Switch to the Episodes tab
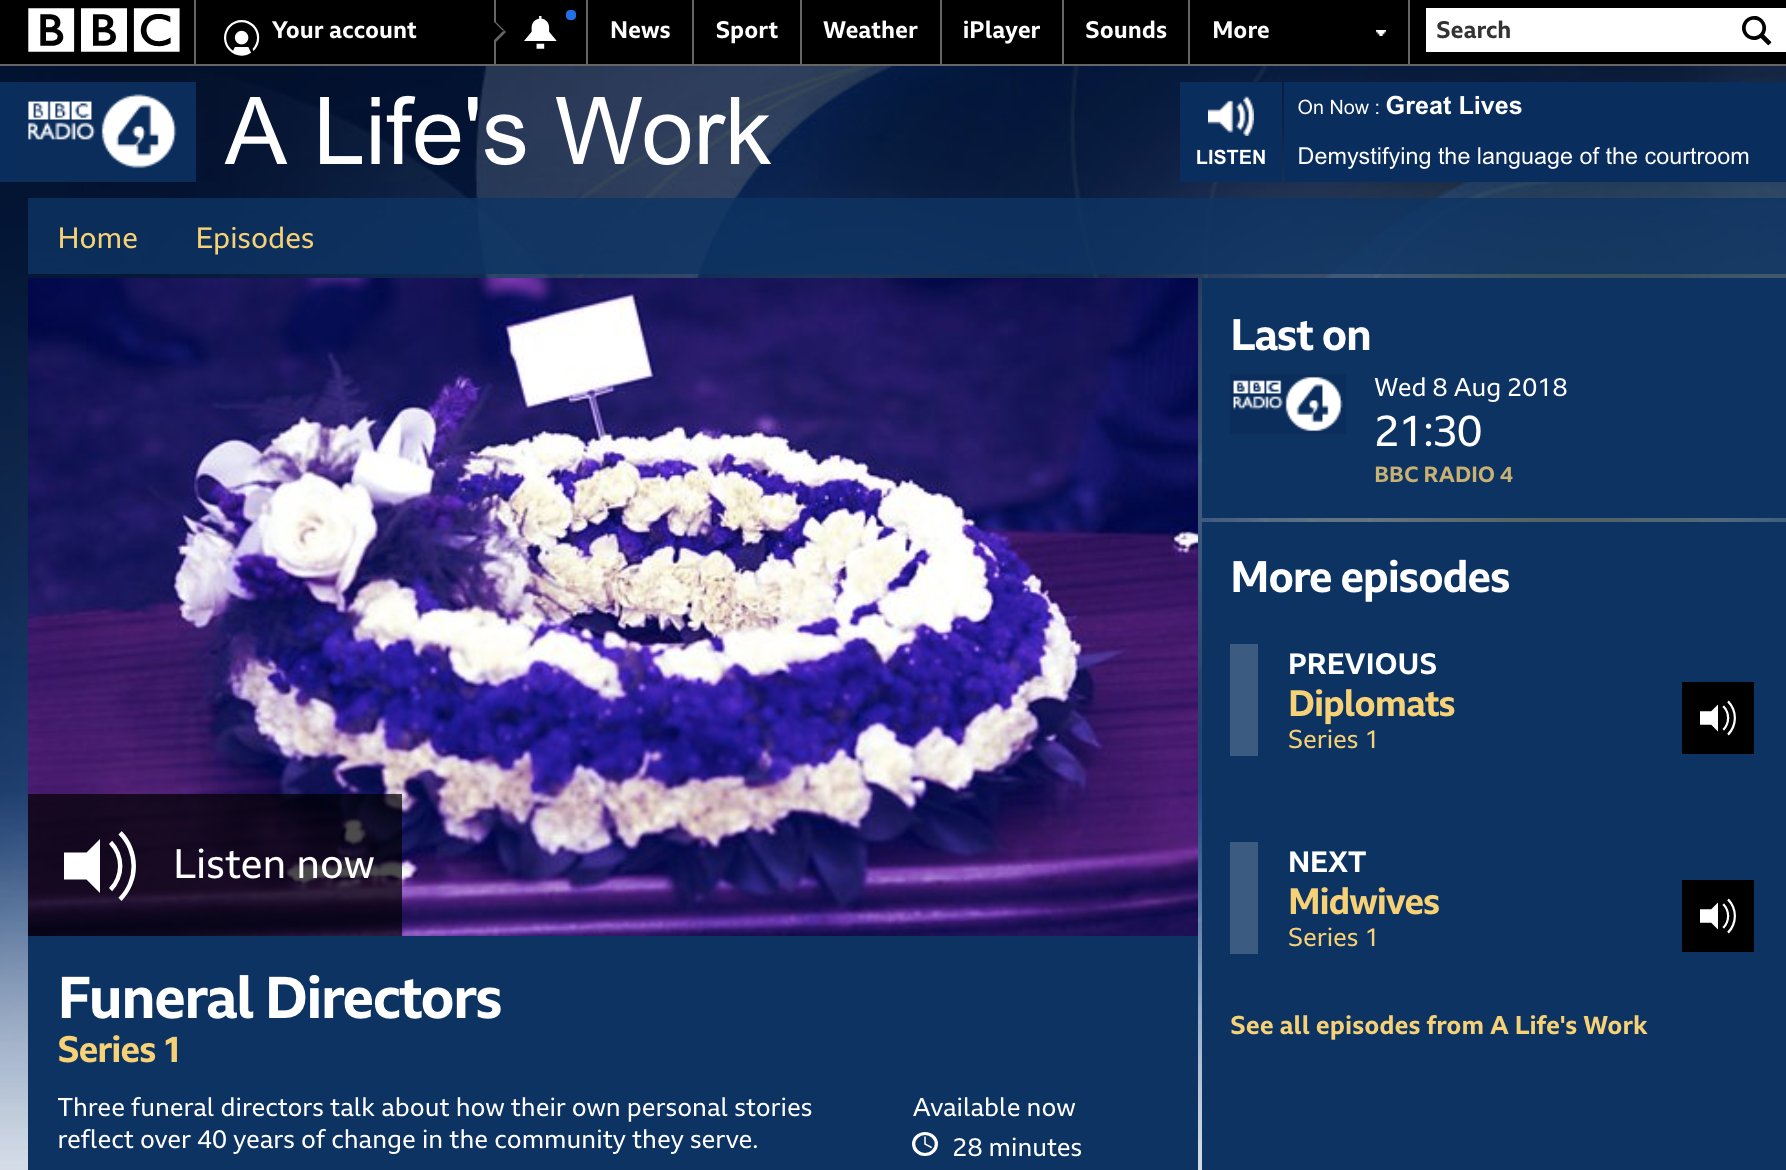 (255, 238)
